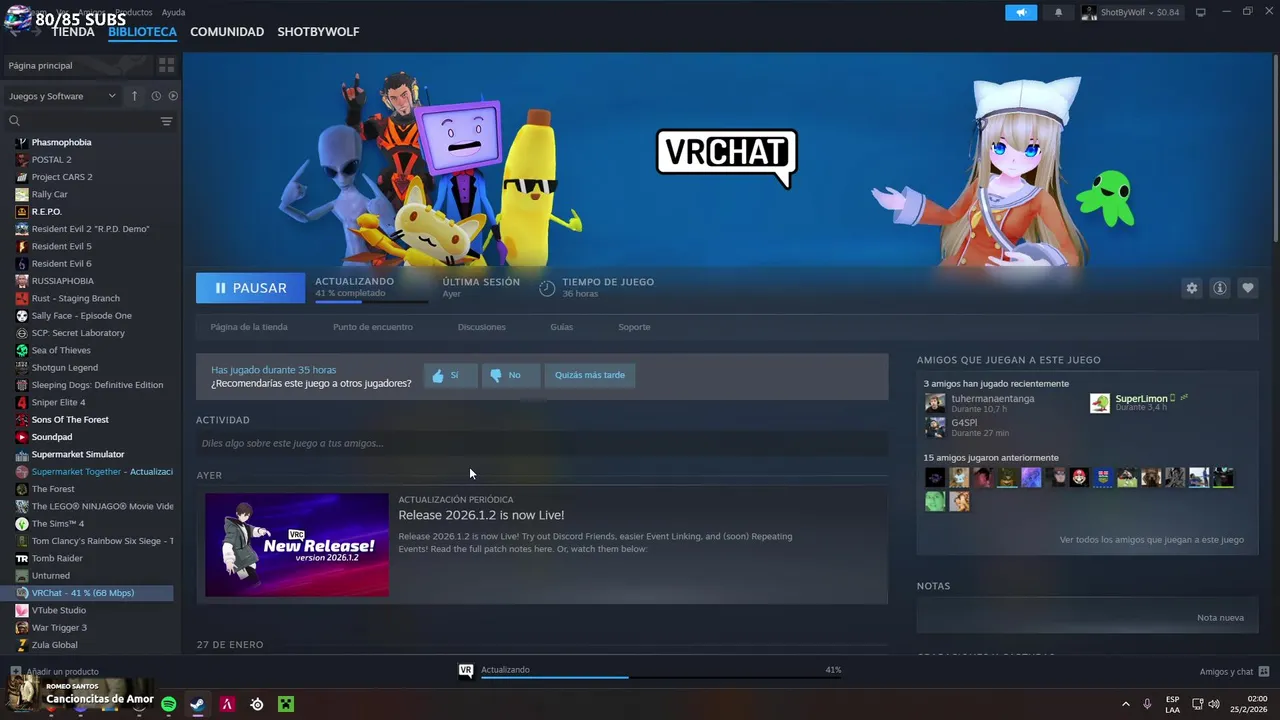Screen dimensions: 1280x720
Task: Open the New Release 2026.1.2 thumbnail
Action: click(x=297, y=545)
